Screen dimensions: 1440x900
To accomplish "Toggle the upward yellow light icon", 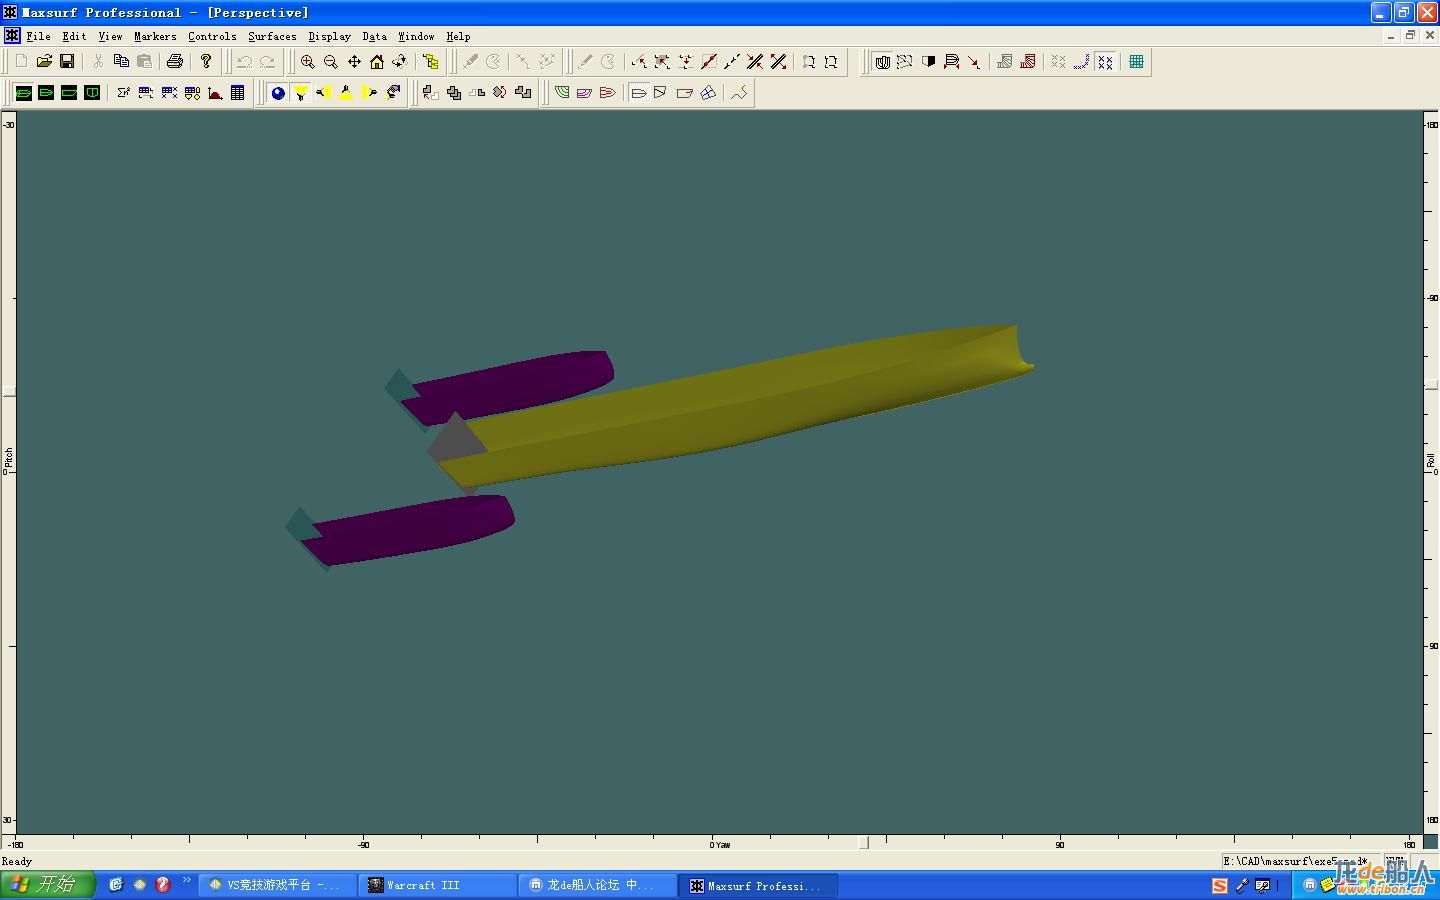I will (346, 92).
